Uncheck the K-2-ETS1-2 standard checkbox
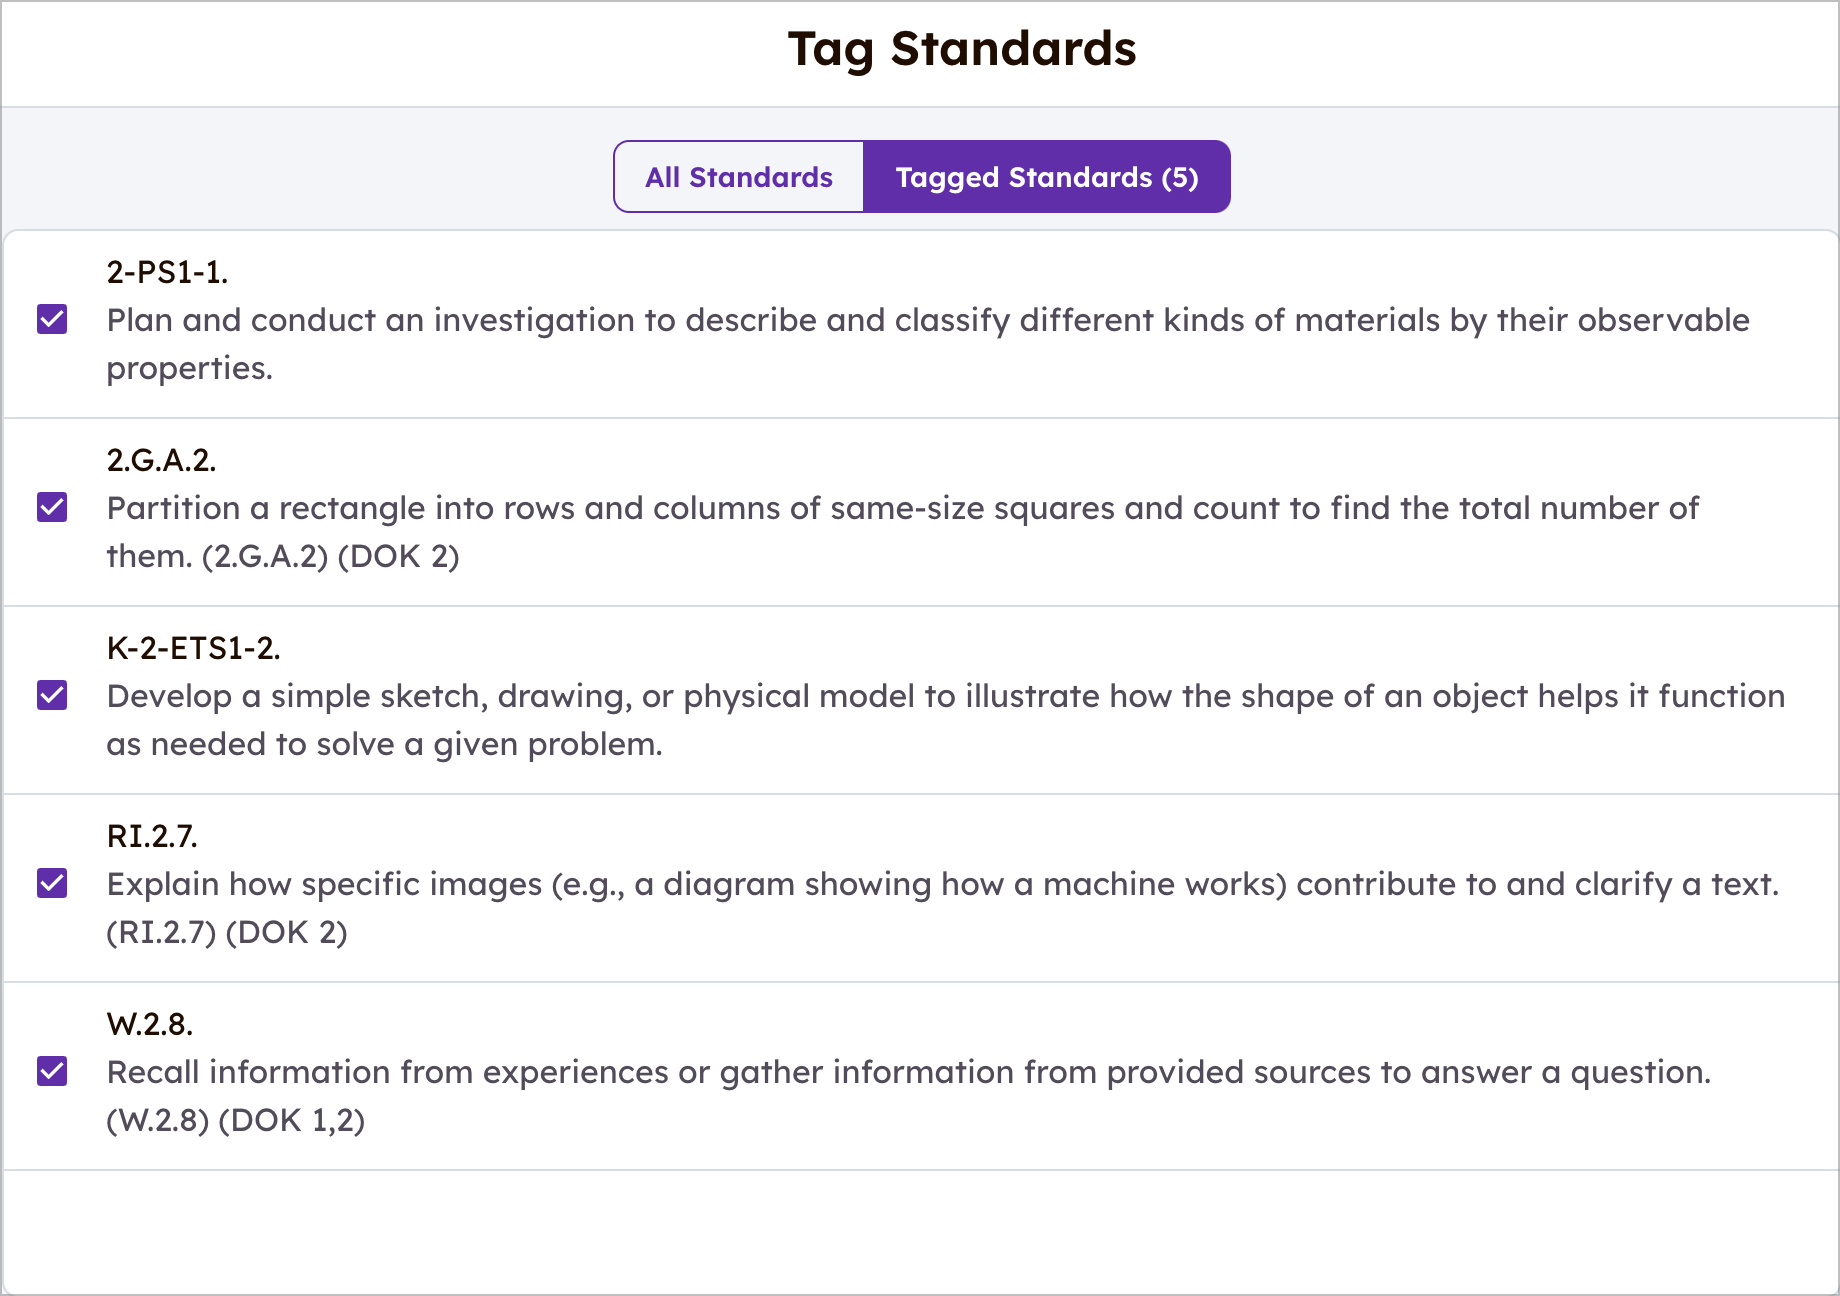 coord(51,695)
